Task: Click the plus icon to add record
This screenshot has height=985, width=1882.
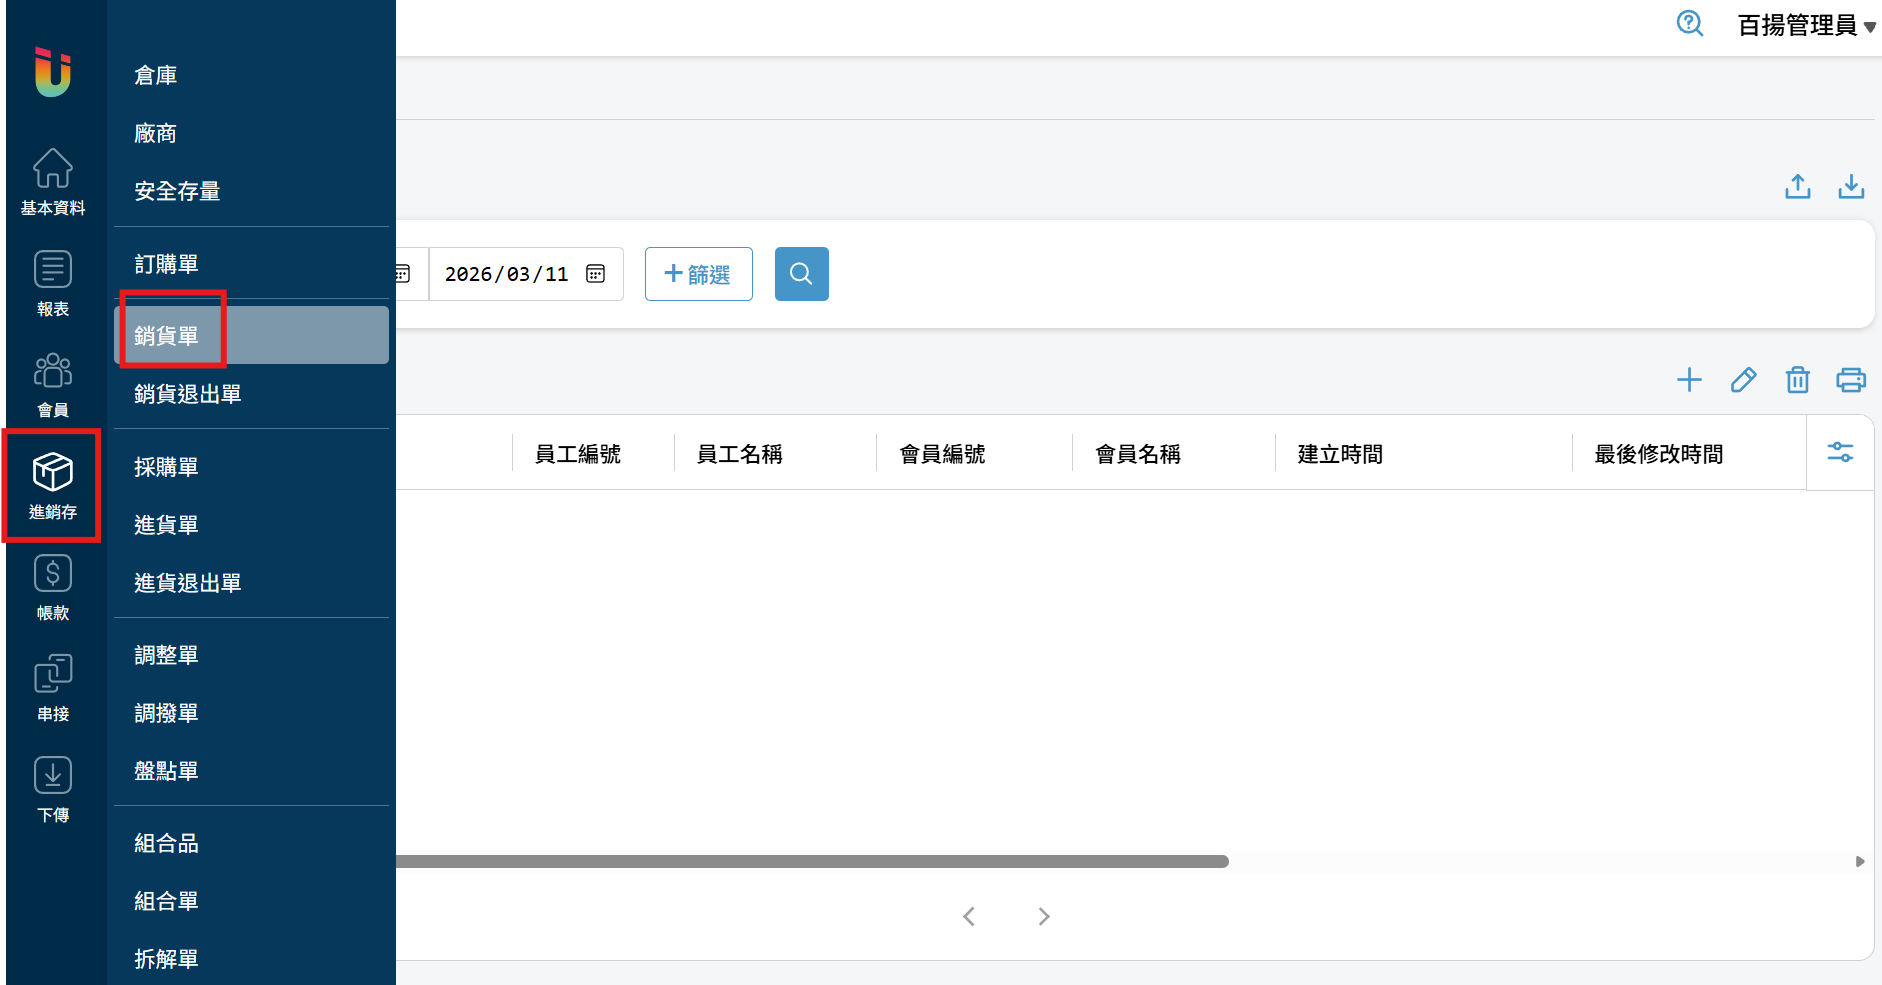Action: [x=1689, y=380]
